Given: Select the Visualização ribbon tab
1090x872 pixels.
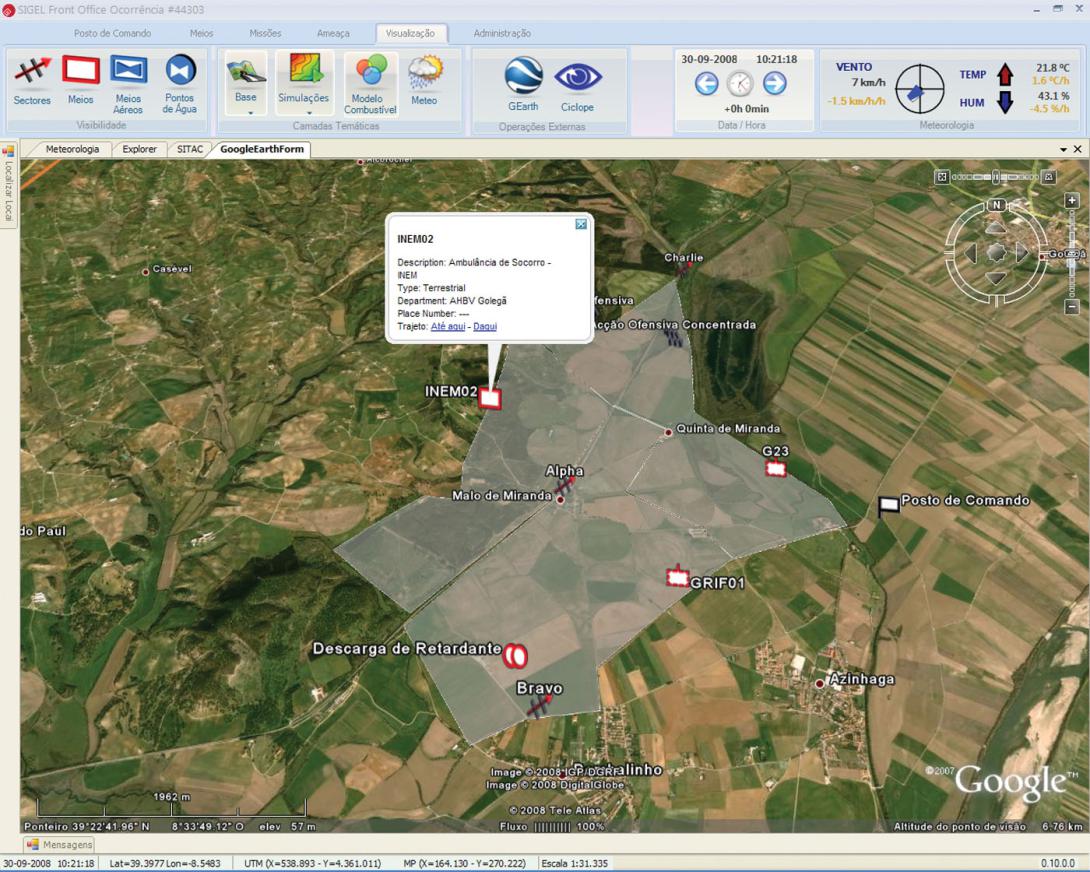Looking at the screenshot, I should pyautogui.click(x=410, y=33).
